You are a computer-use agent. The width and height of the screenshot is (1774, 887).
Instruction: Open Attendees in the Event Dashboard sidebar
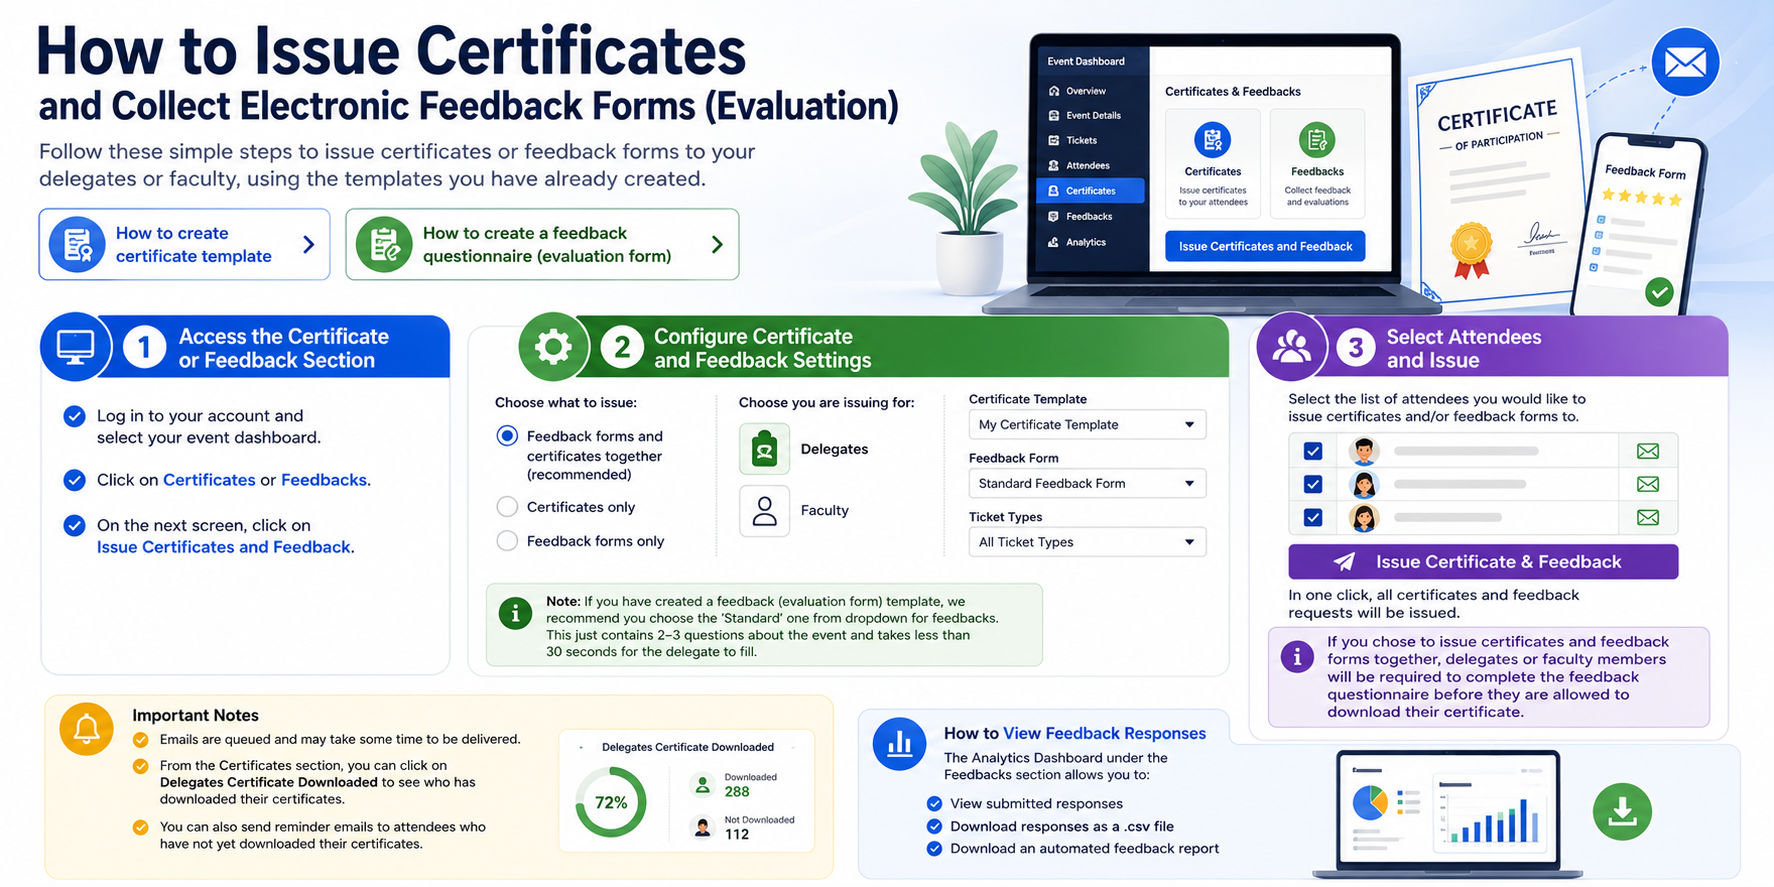click(1087, 166)
